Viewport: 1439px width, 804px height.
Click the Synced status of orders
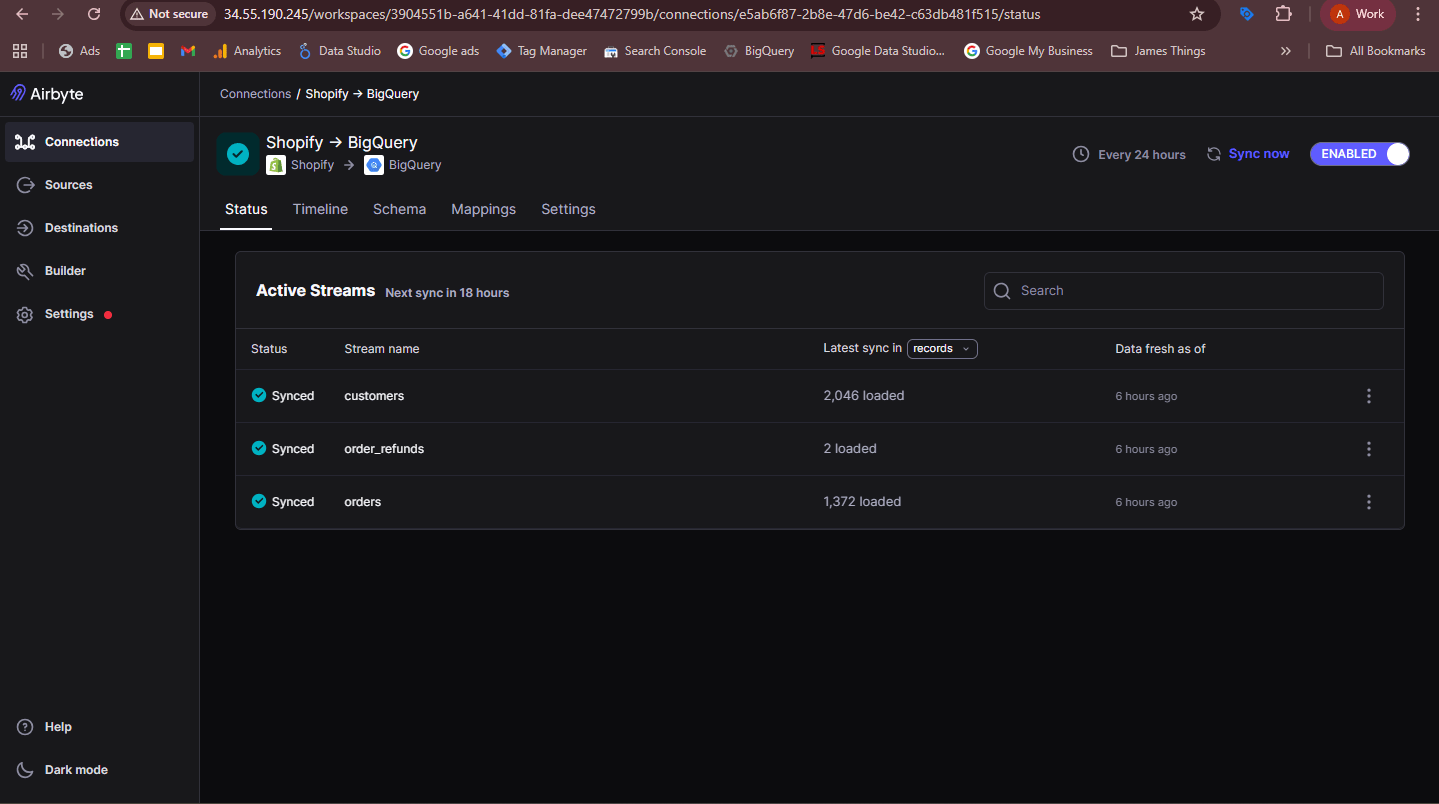283,502
